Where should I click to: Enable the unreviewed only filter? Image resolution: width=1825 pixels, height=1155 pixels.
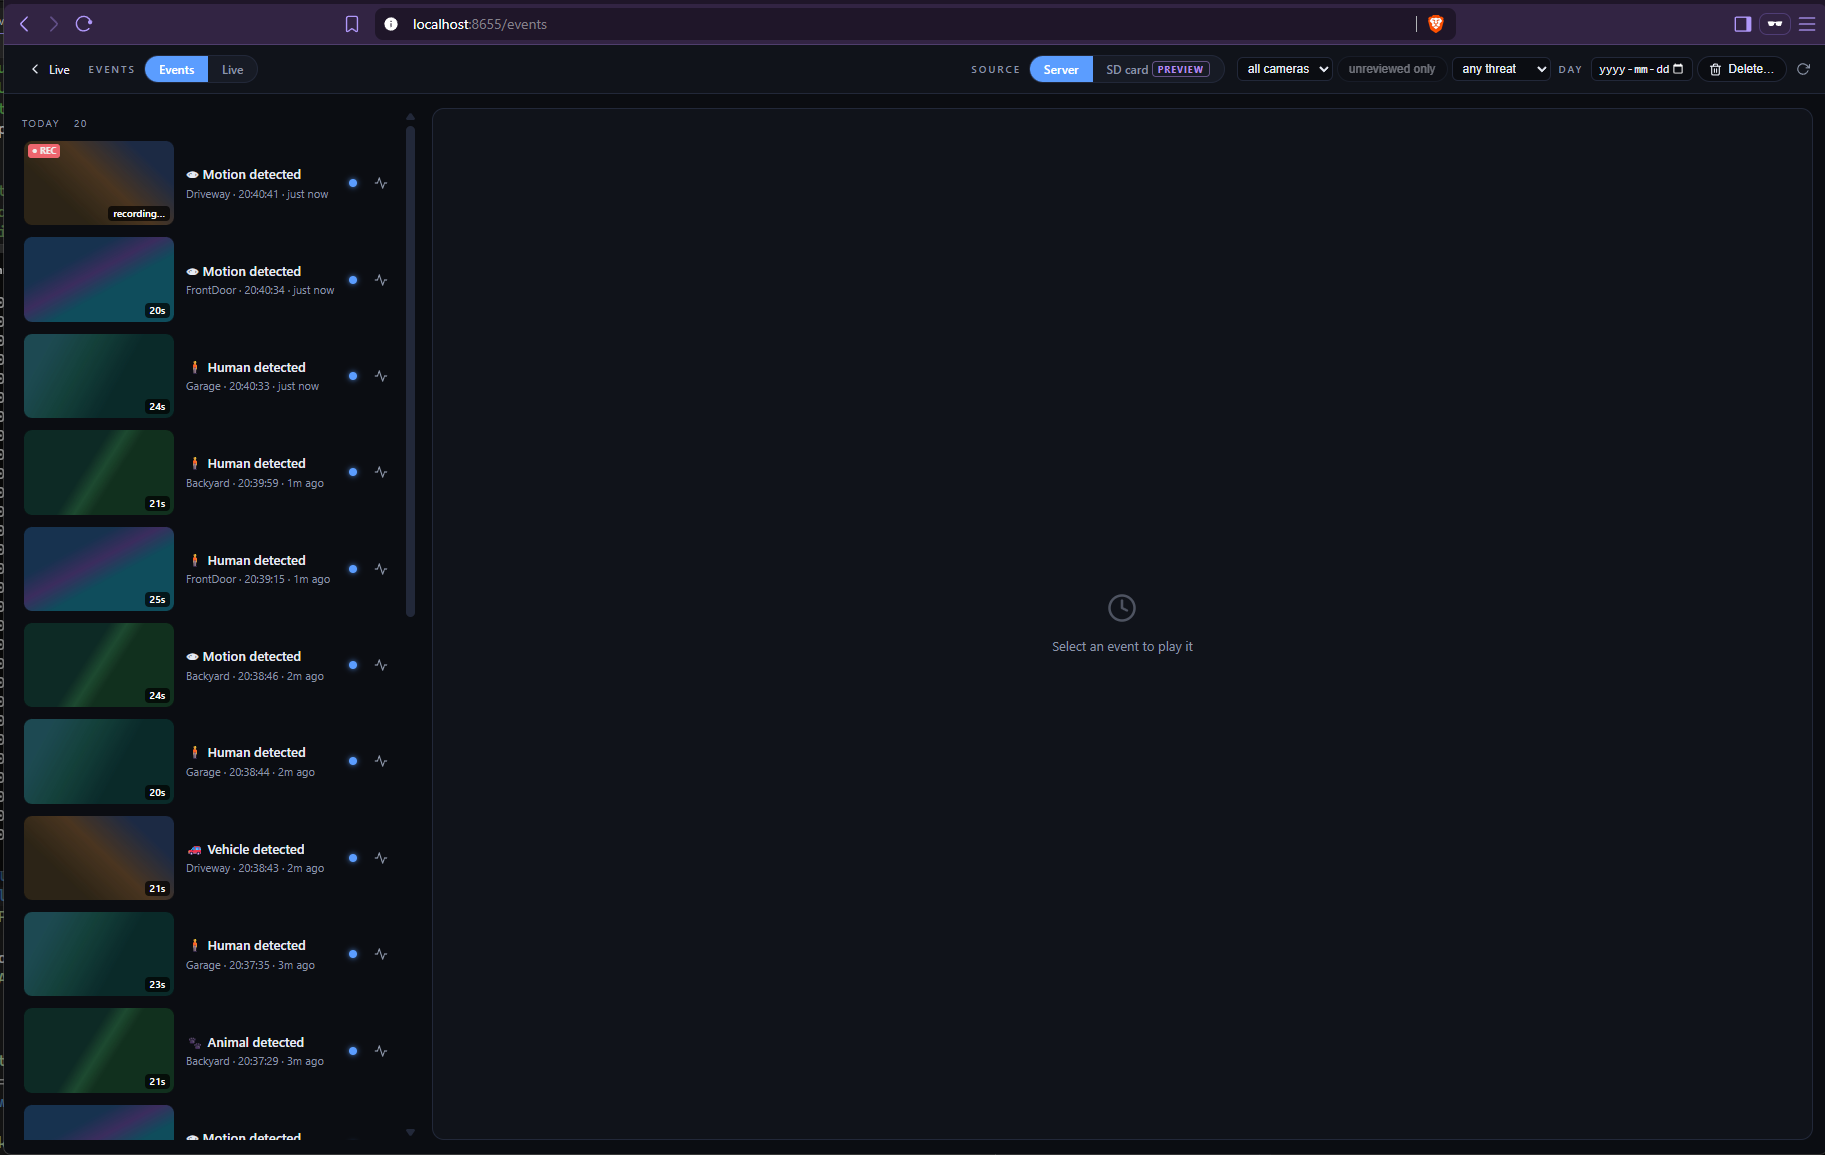pos(1391,69)
